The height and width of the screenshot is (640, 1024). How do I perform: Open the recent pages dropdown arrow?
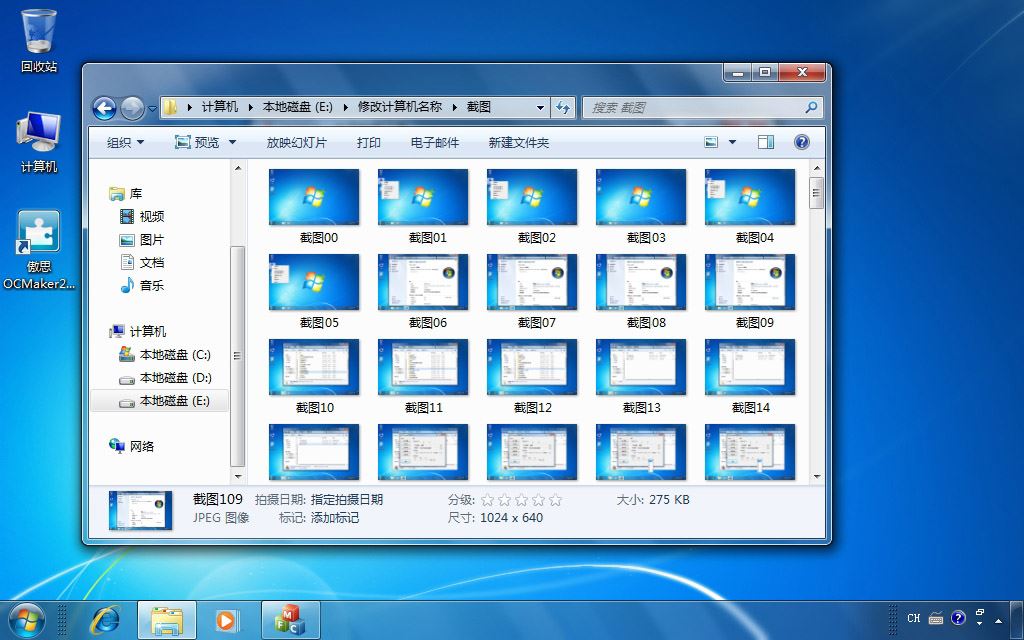[152, 108]
